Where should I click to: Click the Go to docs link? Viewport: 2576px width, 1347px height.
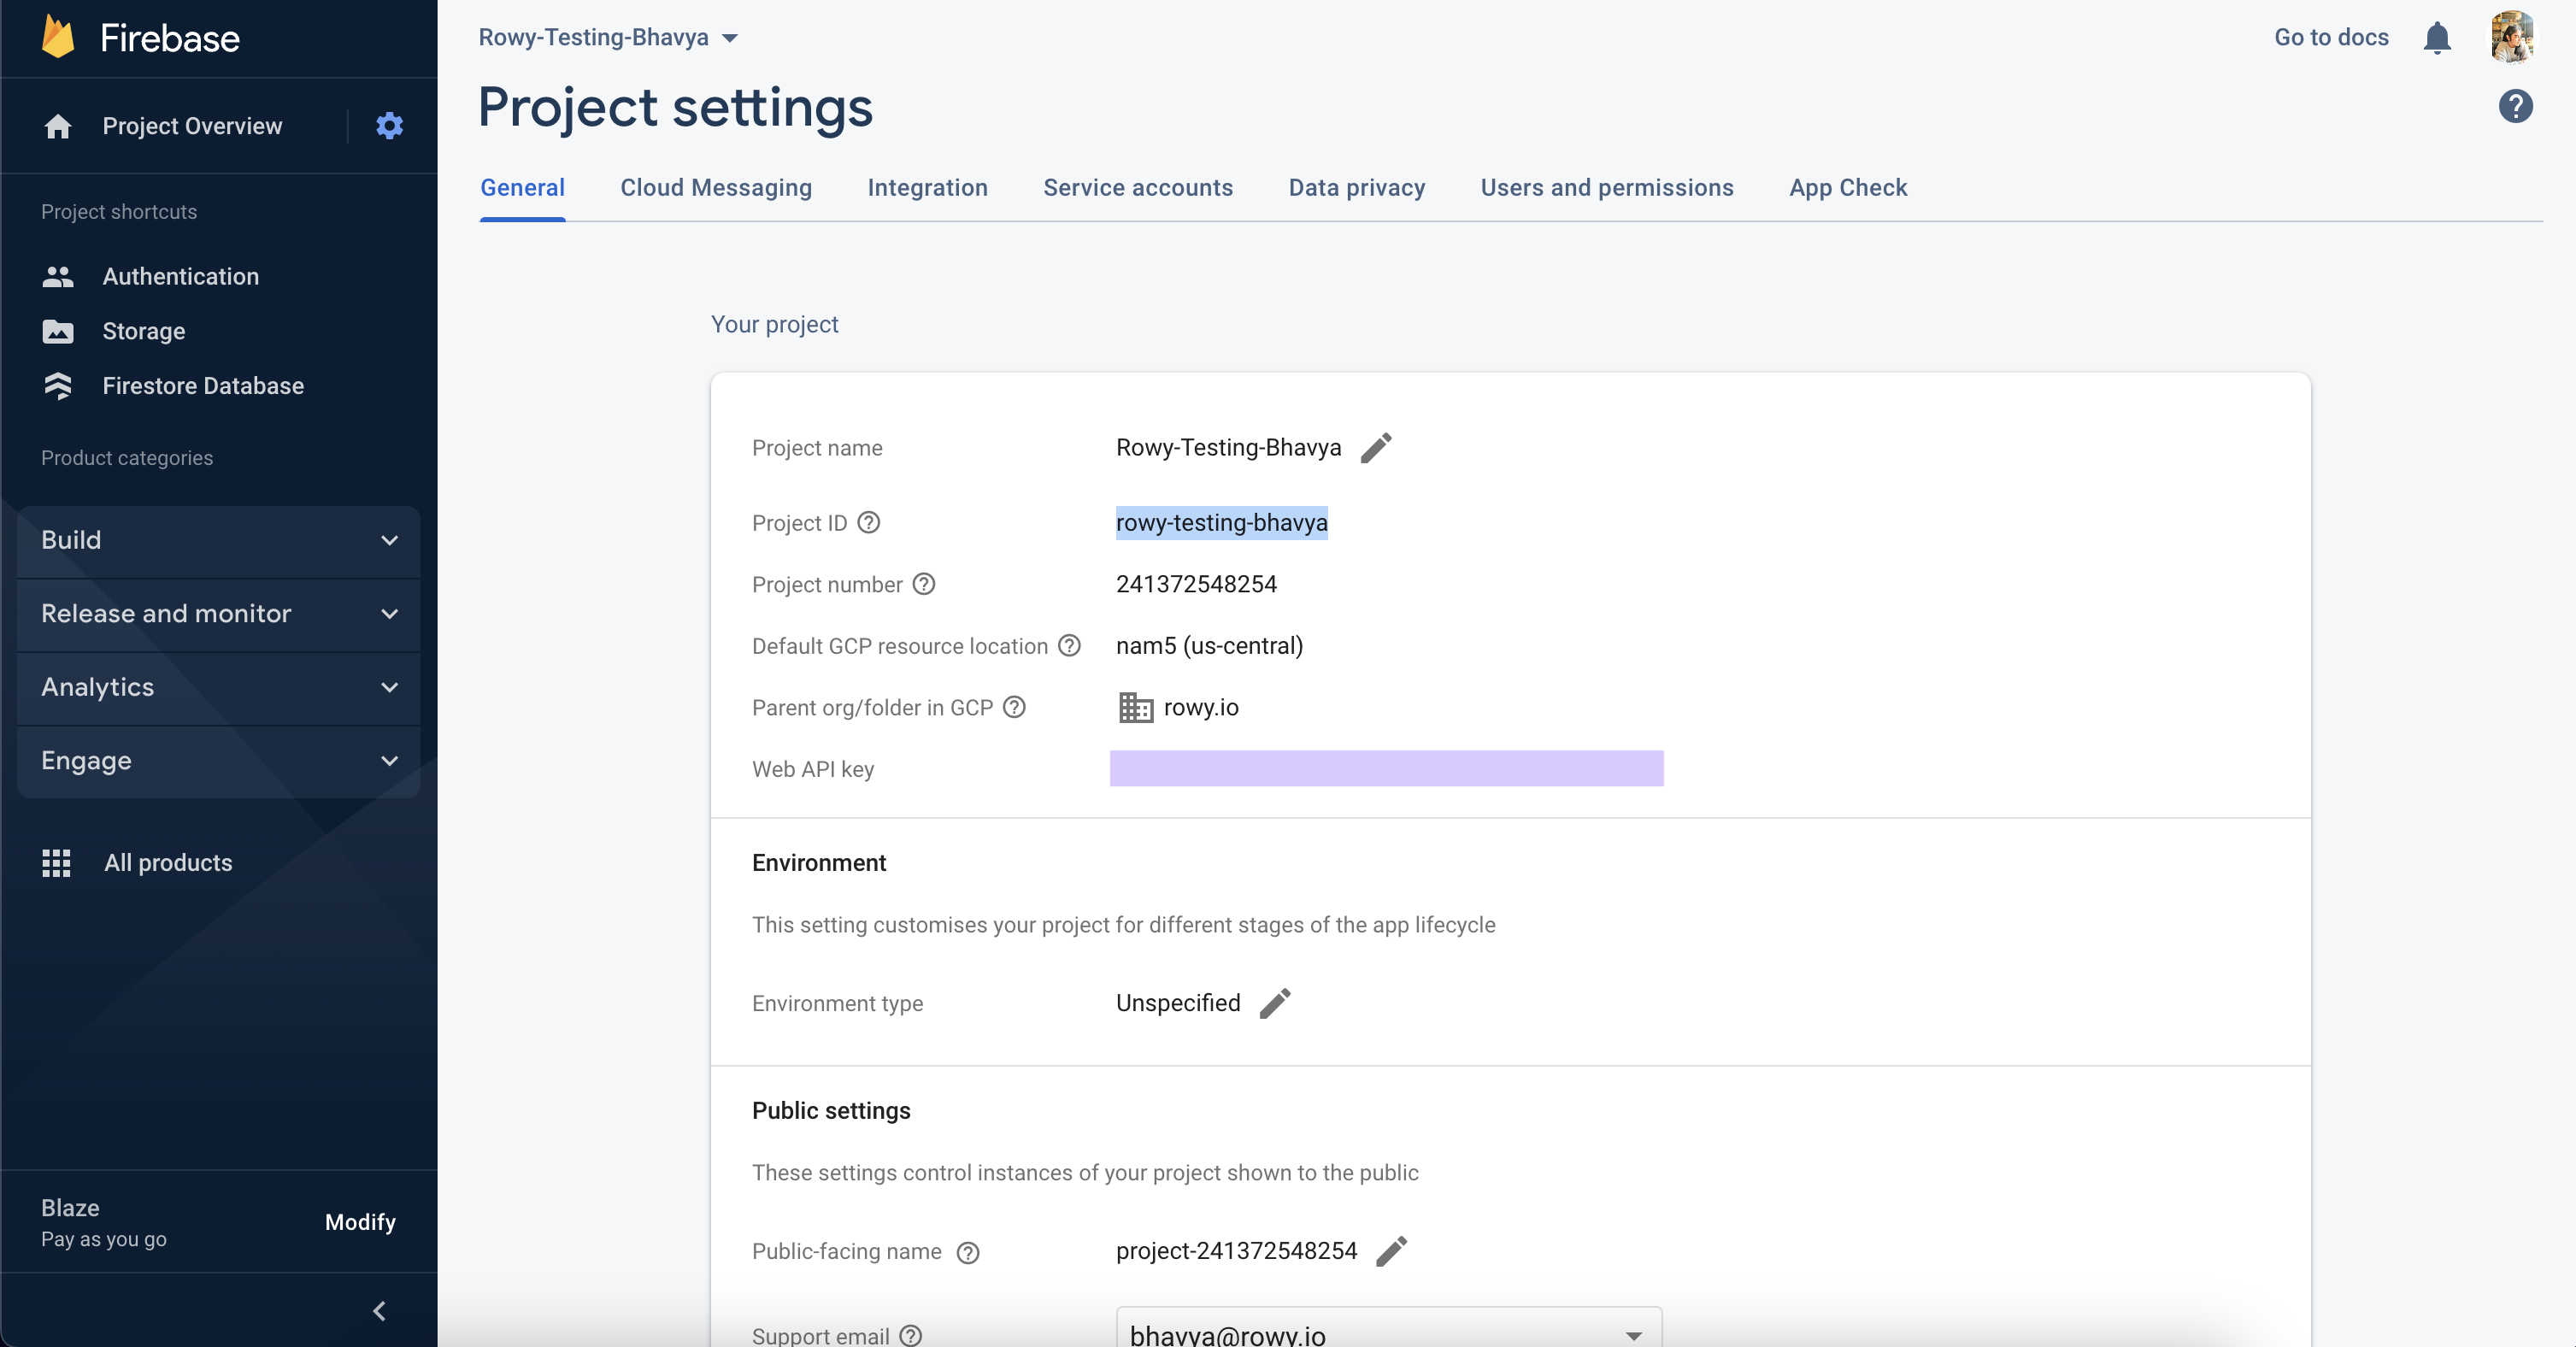2330,38
